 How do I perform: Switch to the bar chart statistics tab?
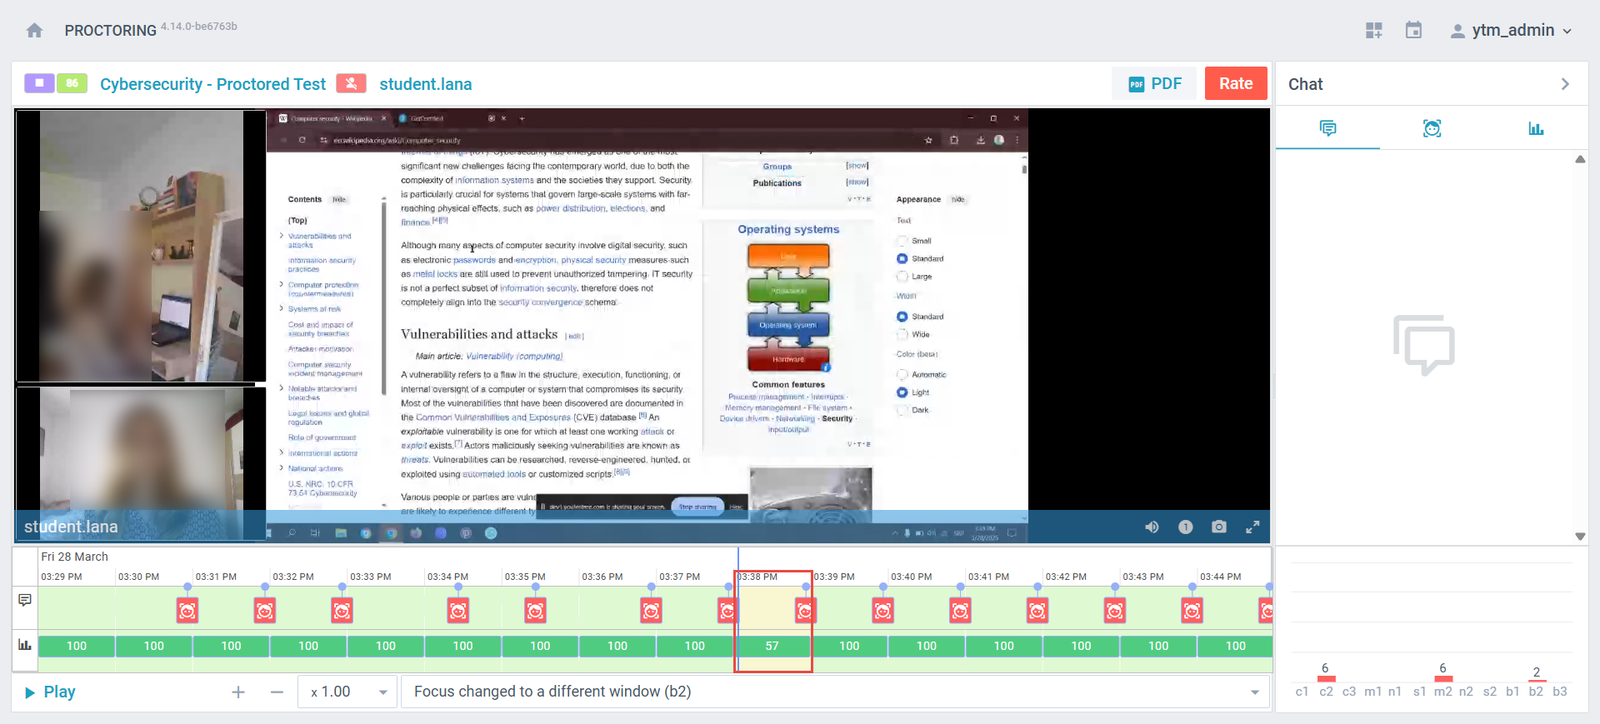click(1536, 128)
